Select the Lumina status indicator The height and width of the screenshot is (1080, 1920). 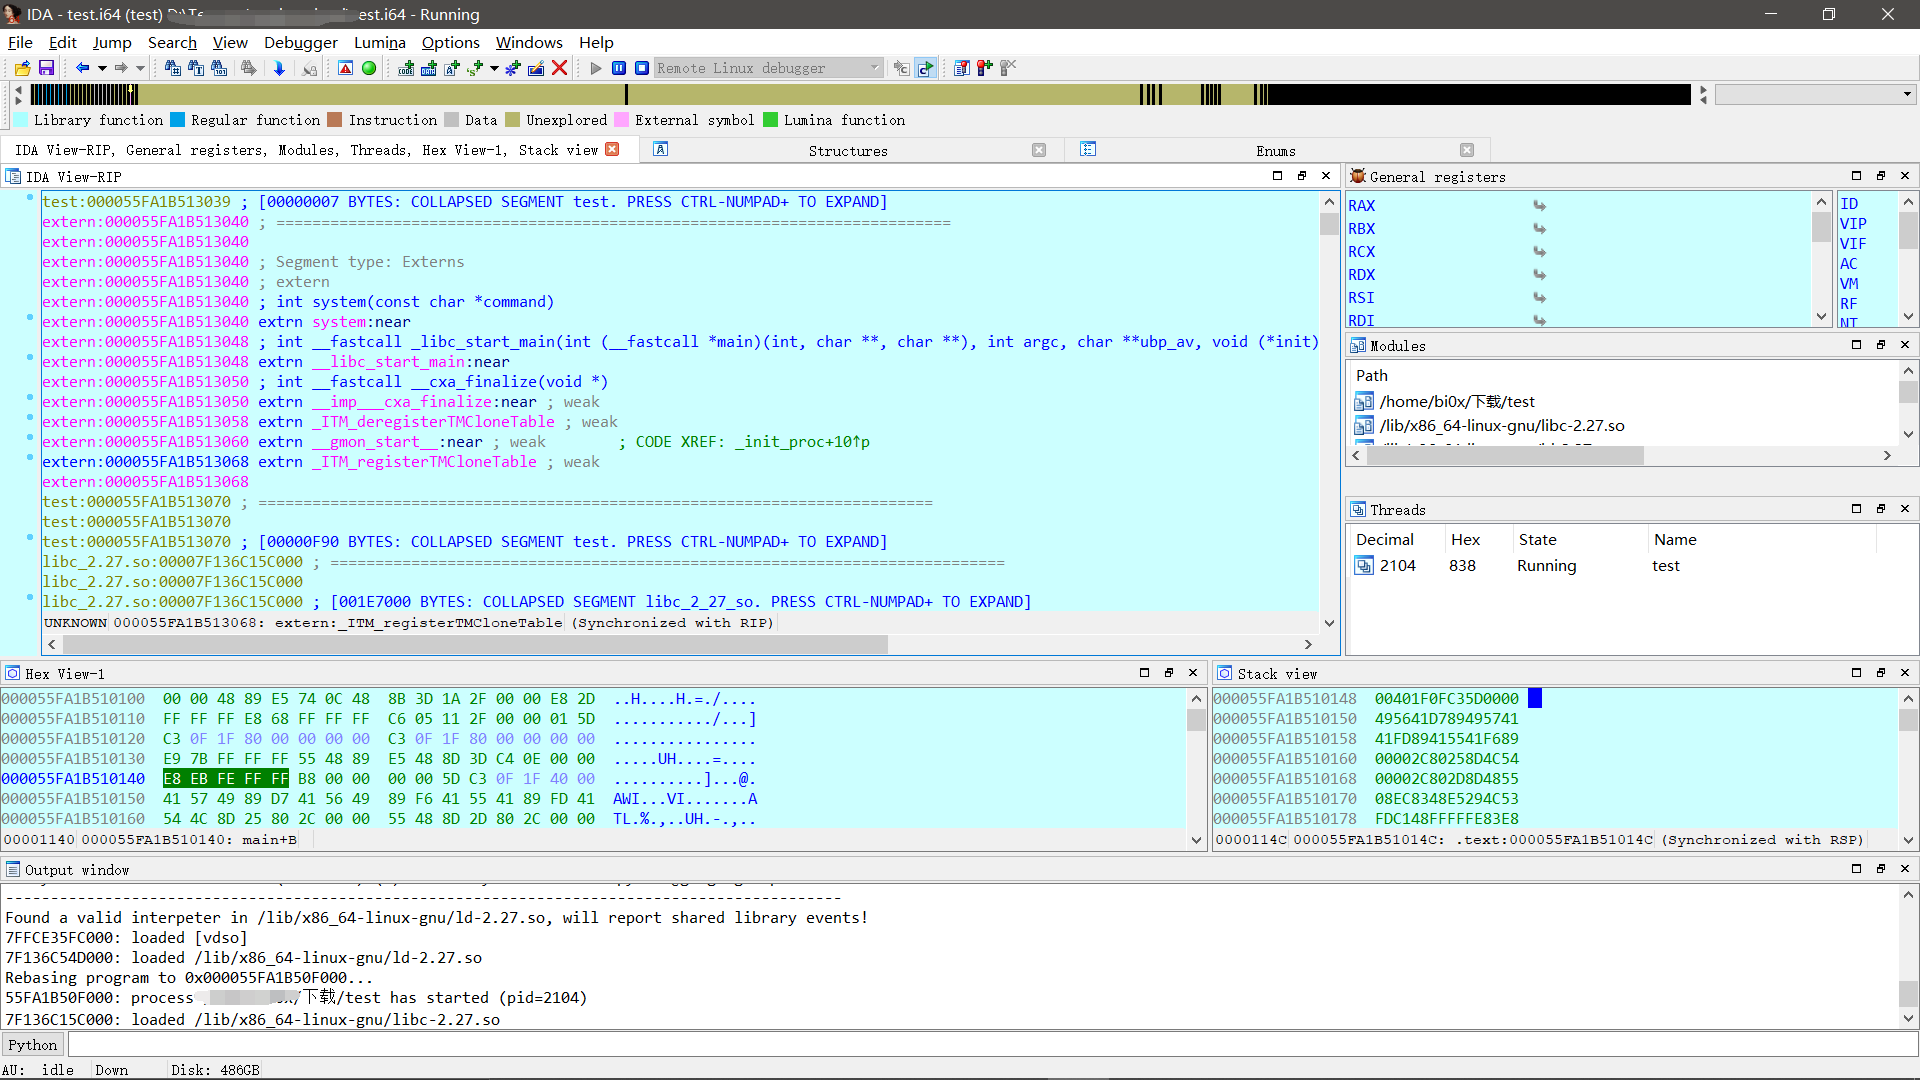(x=369, y=68)
